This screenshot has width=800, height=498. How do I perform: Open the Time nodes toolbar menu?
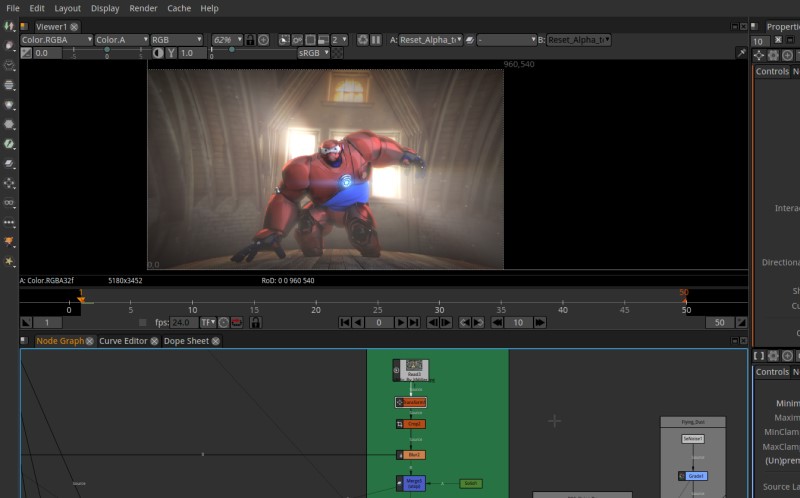click(x=9, y=65)
